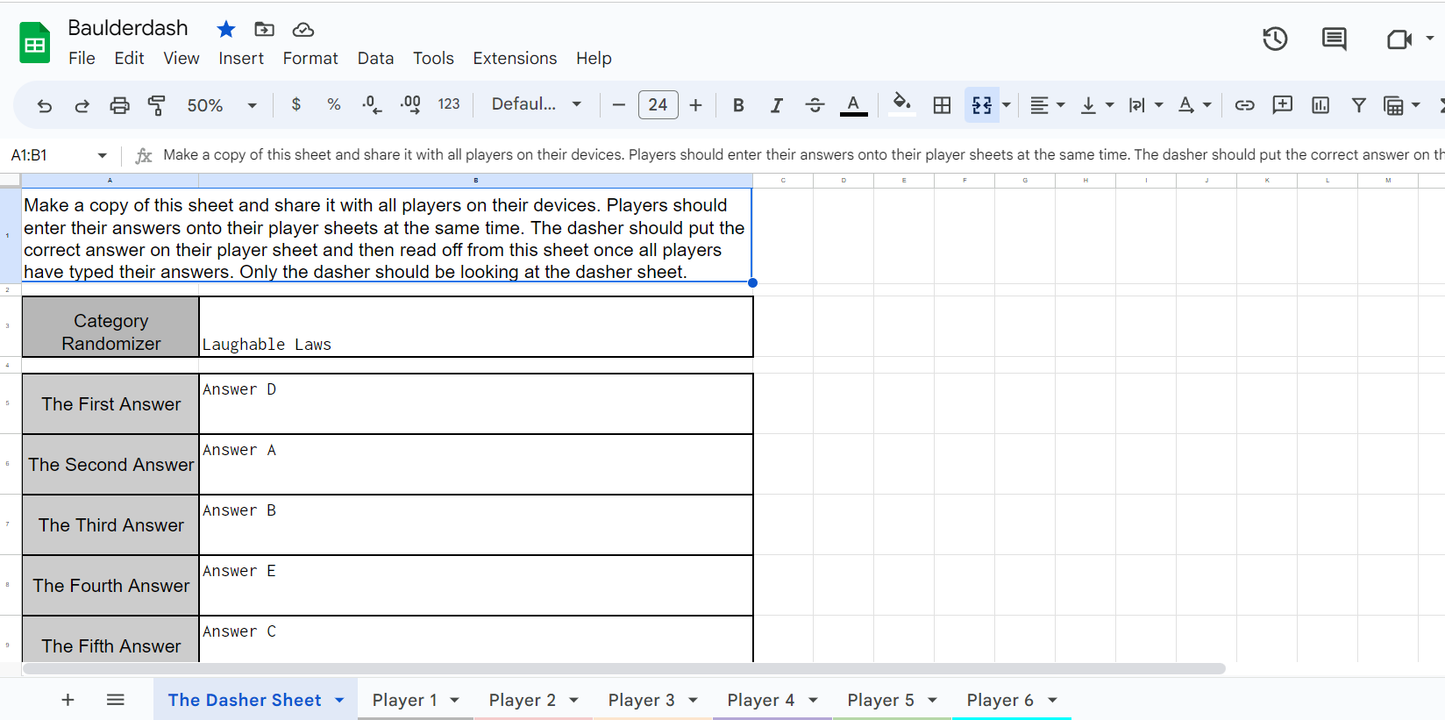The image size is (1445, 720).
Task: Open the font family Default dropdown
Action: point(536,105)
